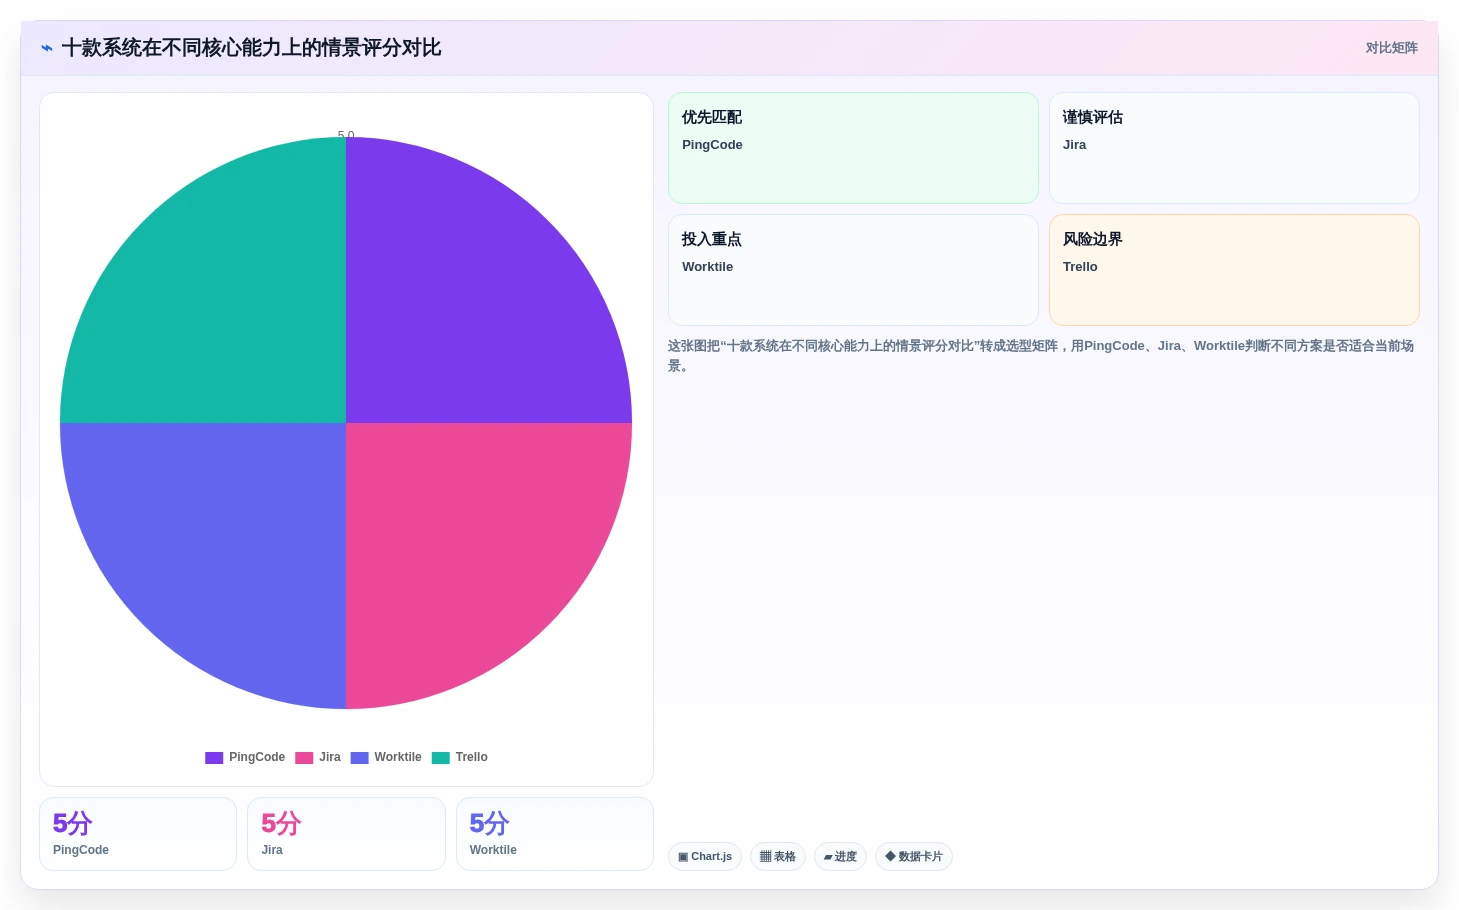Open the 风险边界 Trello card
Screen dimensions: 1459x910
pyautogui.click(x=1234, y=270)
